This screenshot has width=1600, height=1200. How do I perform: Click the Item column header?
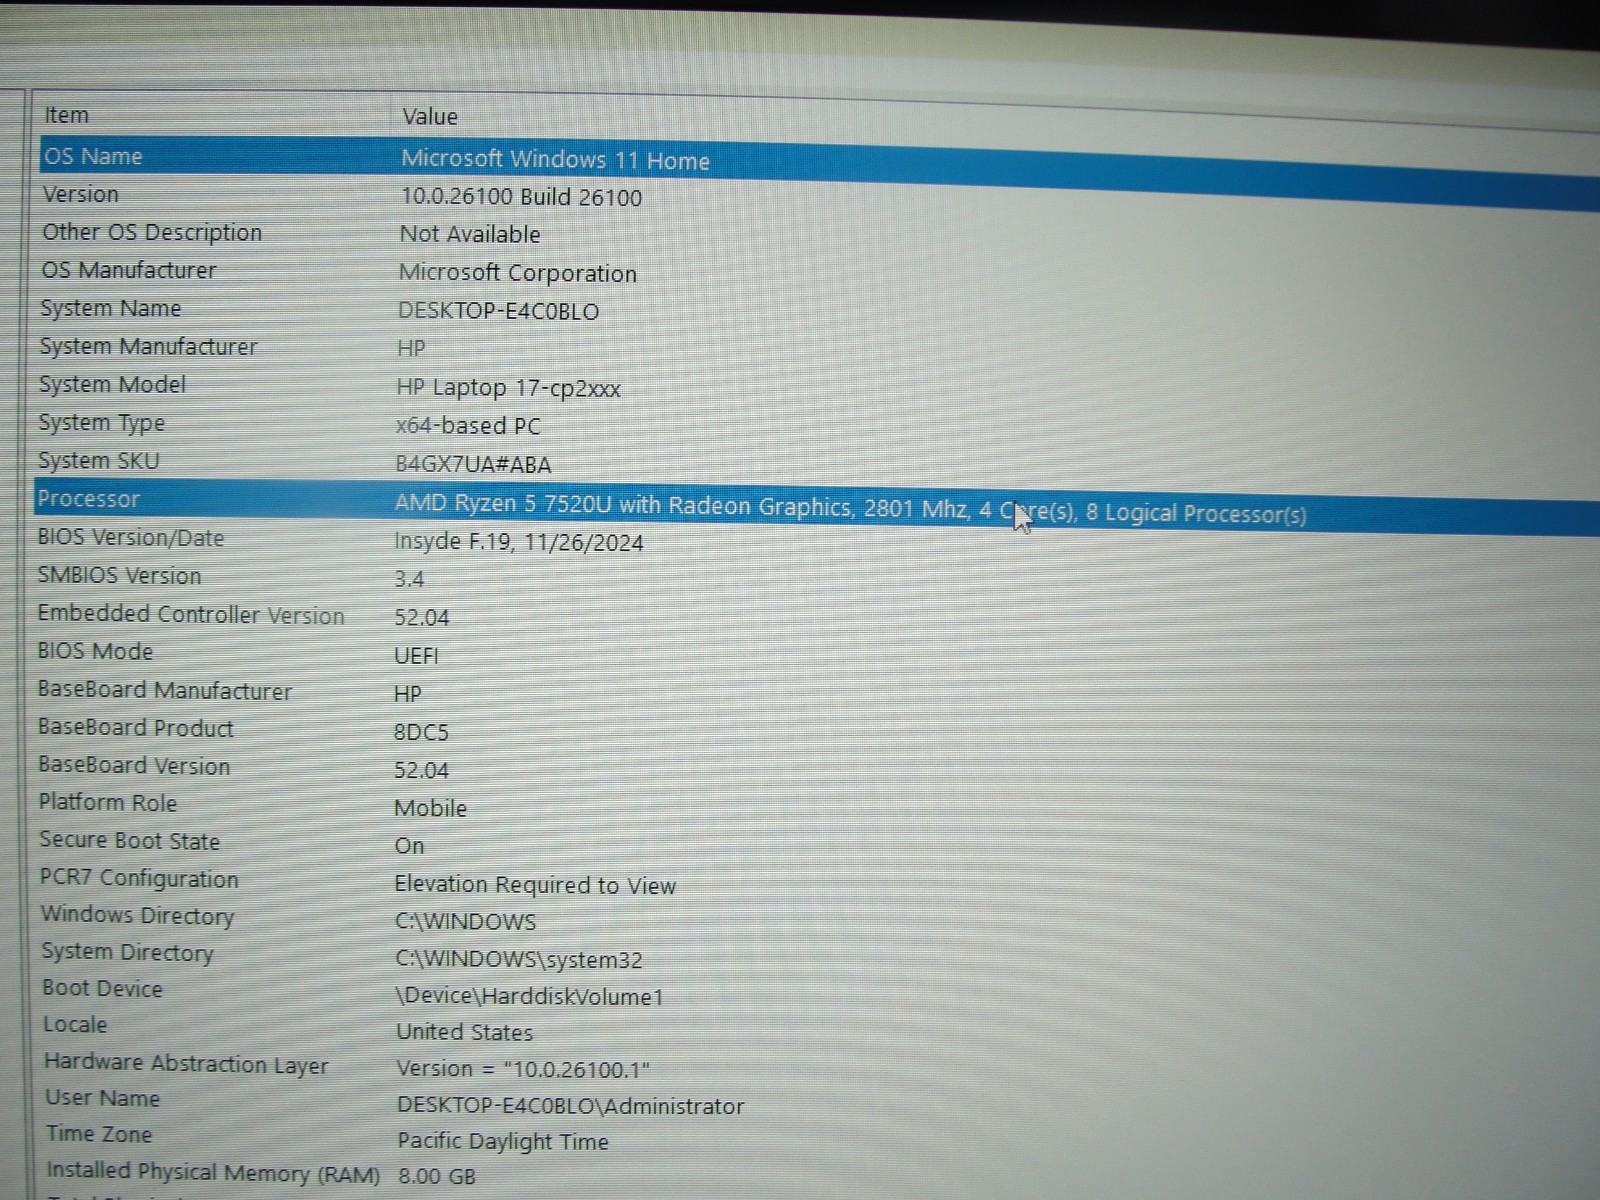point(66,115)
